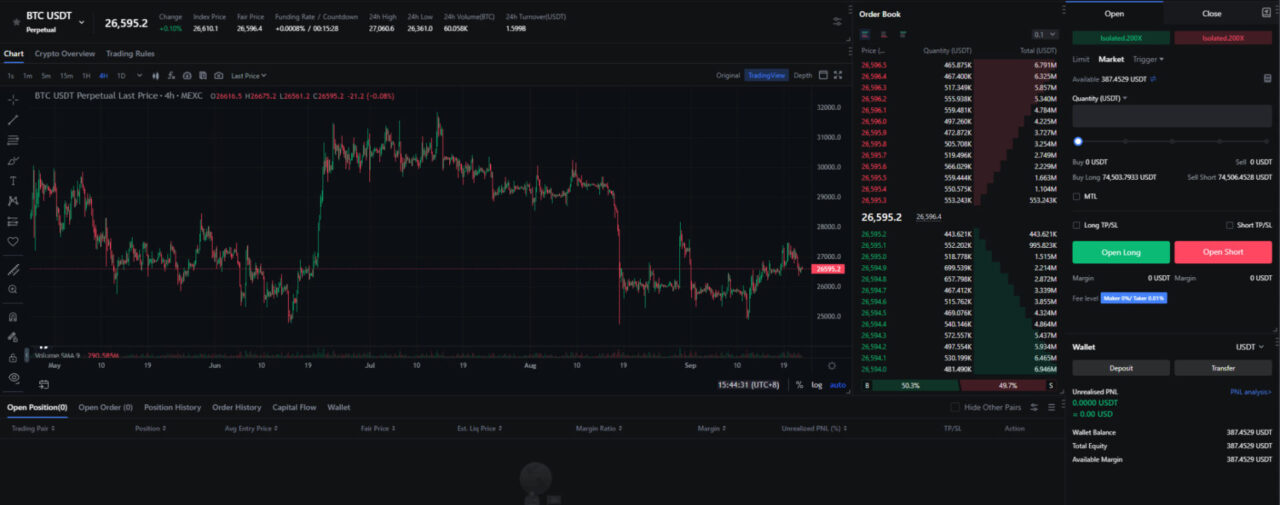Switch to the Crypto Overview tab
Screen dimensions: 1280x505
point(65,53)
